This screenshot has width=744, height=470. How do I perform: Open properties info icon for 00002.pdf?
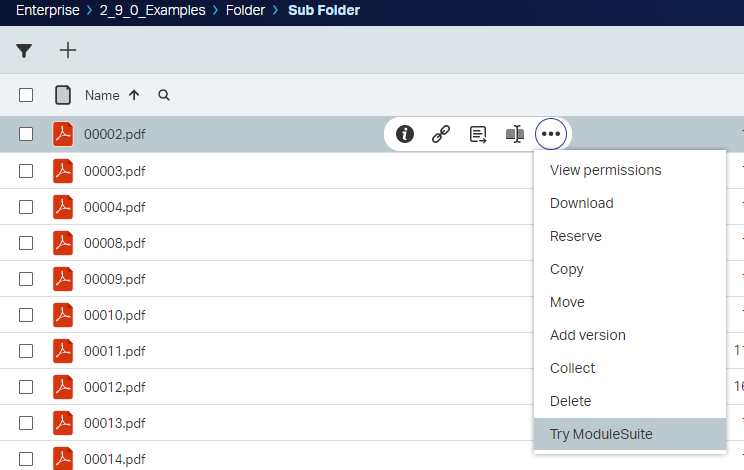pyautogui.click(x=405, y=134)
